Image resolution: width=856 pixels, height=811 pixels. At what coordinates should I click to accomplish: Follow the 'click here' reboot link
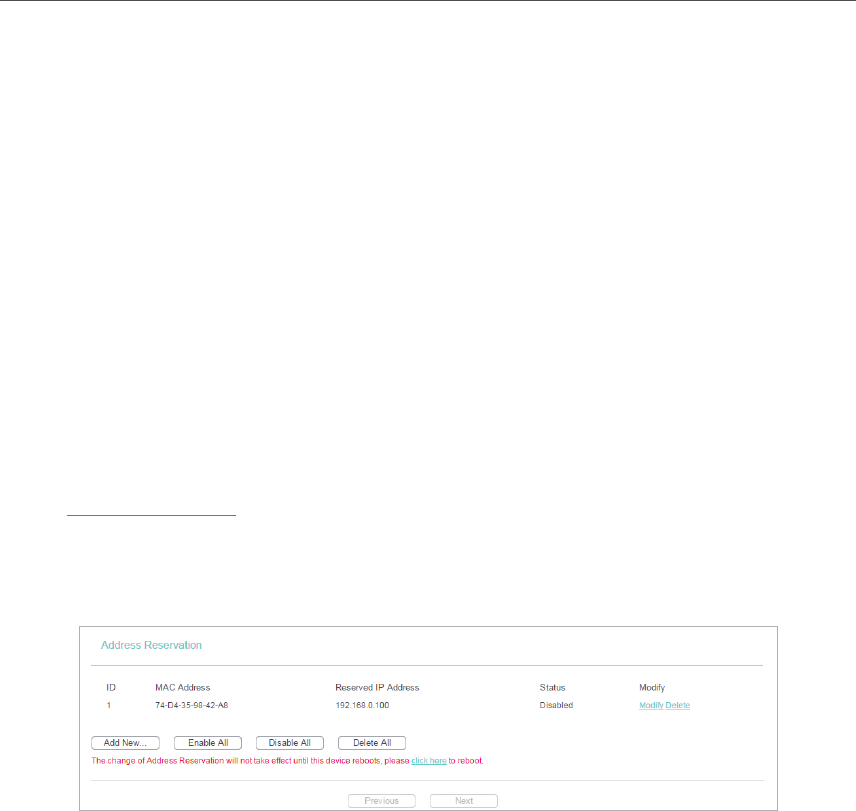coord(429,761)
